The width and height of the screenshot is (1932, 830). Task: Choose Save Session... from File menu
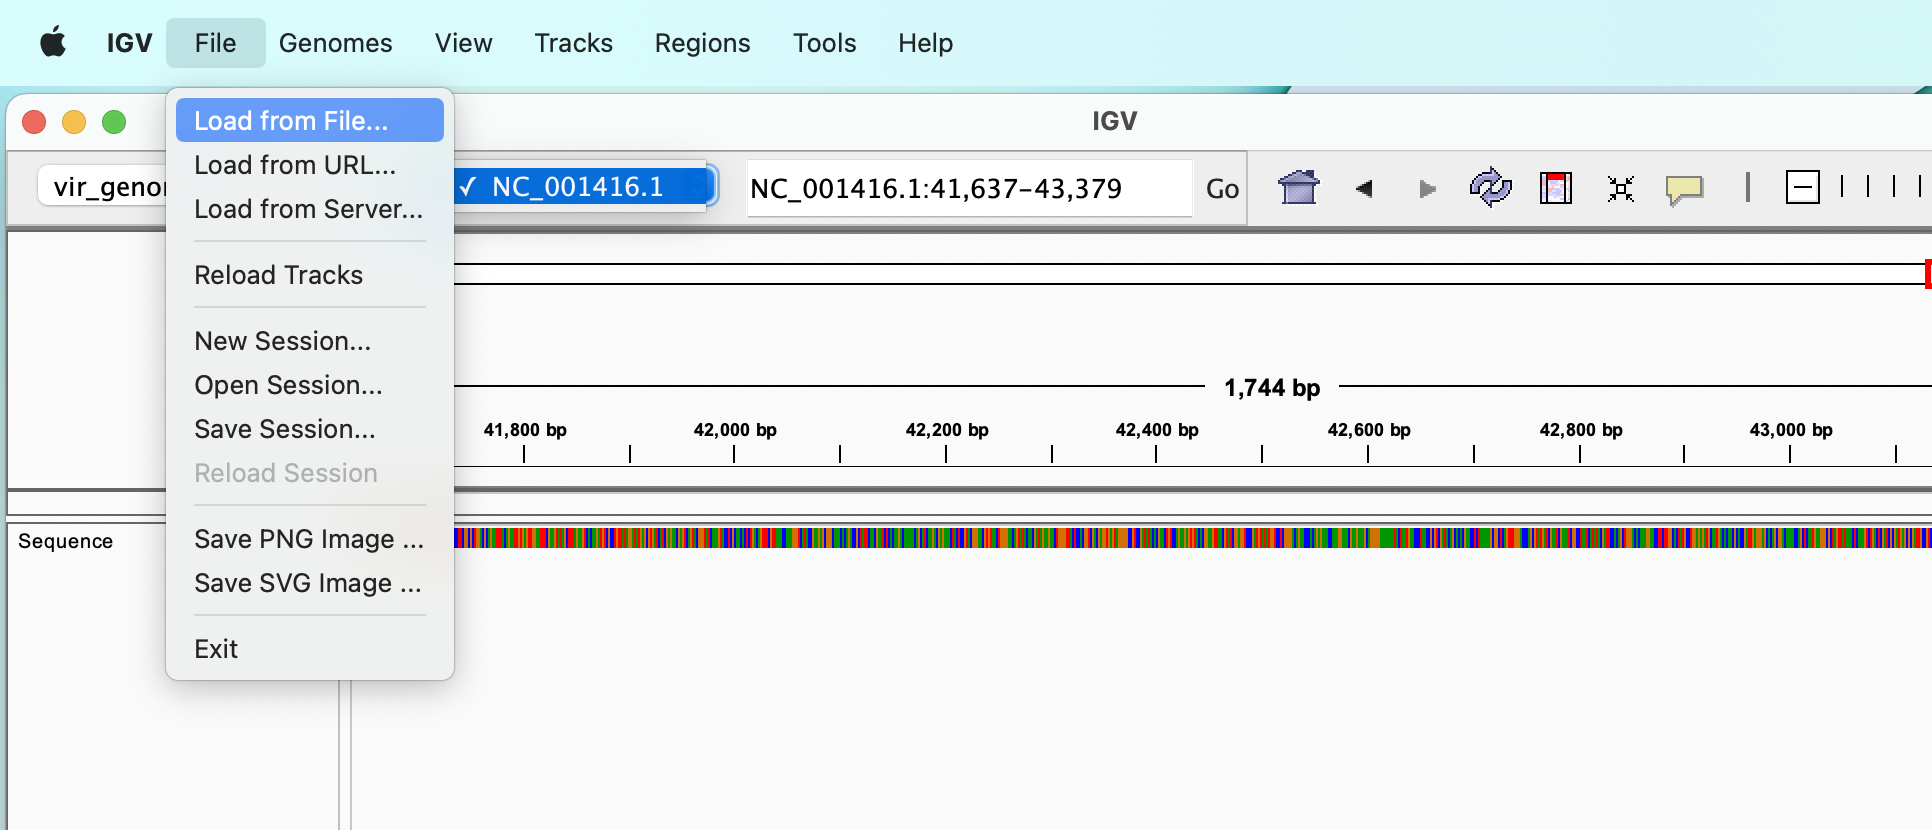tap(310, 429)
